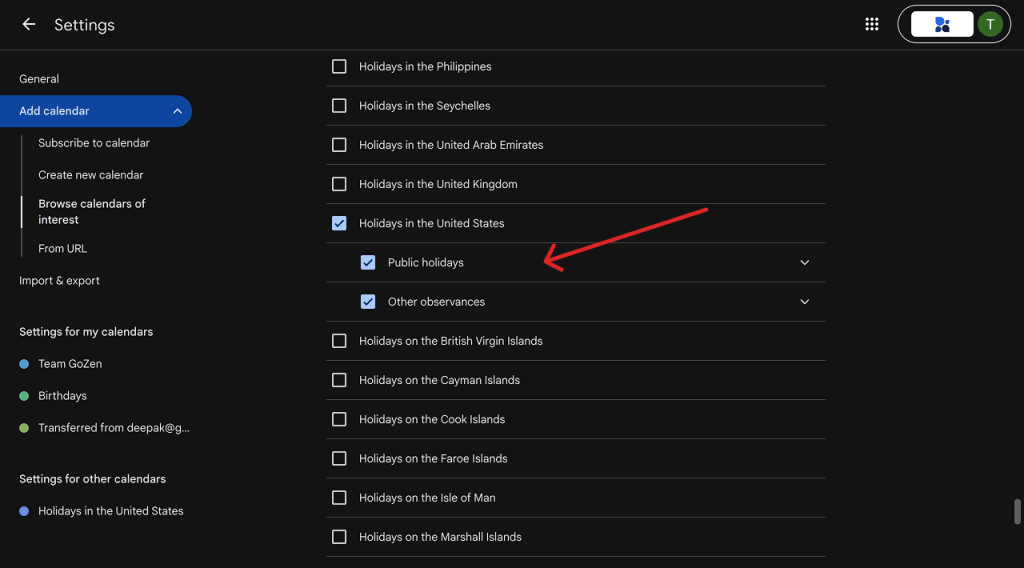Check Holidays in the United Arab Emirates
The width and height of the screenshot is (1024, 568).
click(x=339, y=145)
